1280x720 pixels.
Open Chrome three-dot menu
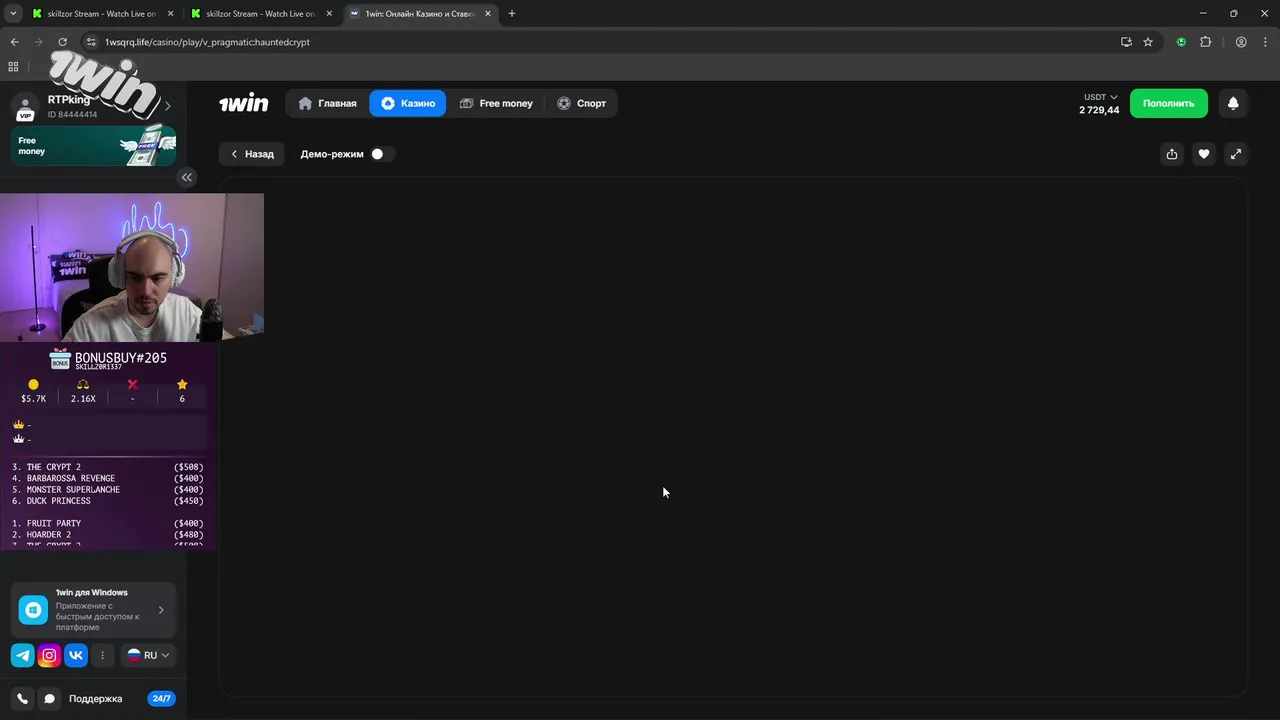pos(1264,42)
